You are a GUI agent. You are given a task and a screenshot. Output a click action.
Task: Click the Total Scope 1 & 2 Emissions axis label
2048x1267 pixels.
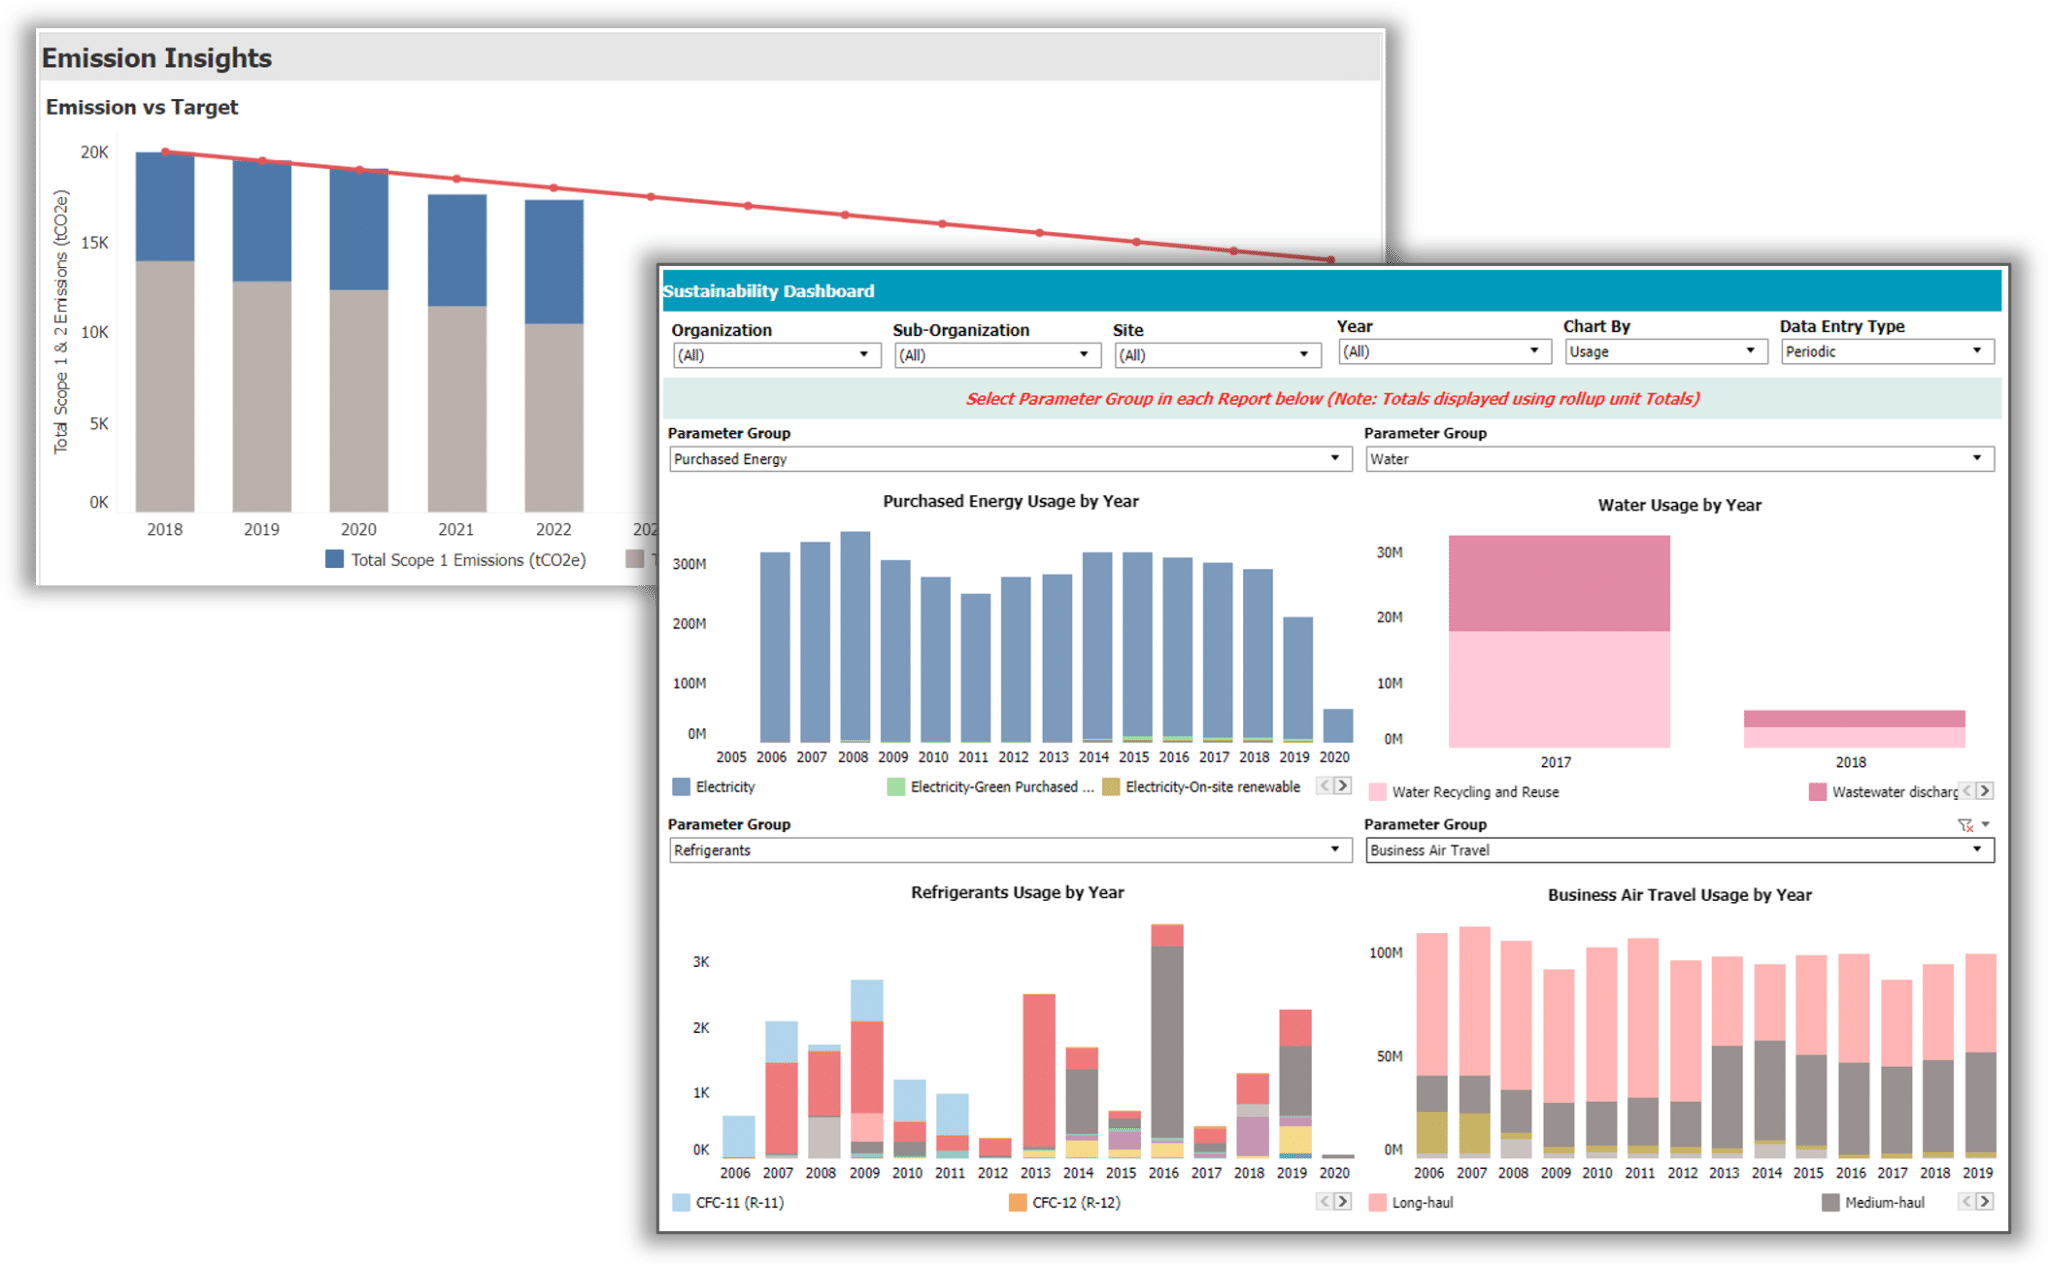(61, 322)
